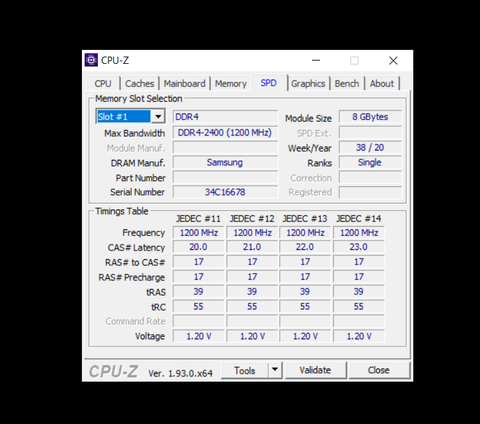The height and width of the screenshot is (424, 480).
Task: Click JEDEC #13 RAS# to CAS# value 17
Action: [x=305, y=262]
